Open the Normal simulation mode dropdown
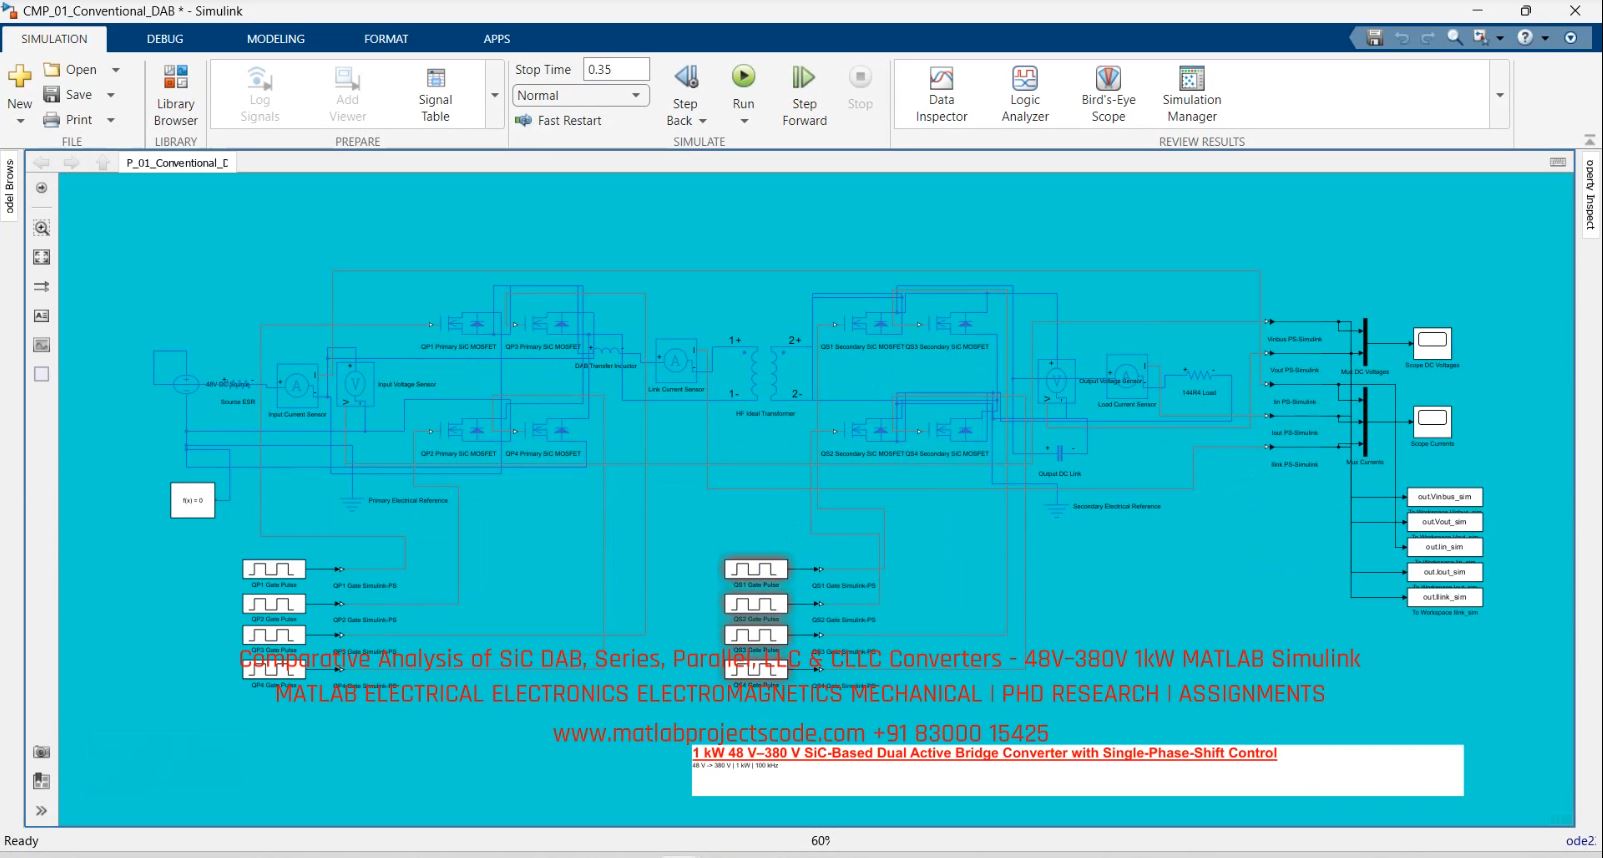Viewport: 1603px width, 858px height. pyautogui.click(x=581, y=96)
